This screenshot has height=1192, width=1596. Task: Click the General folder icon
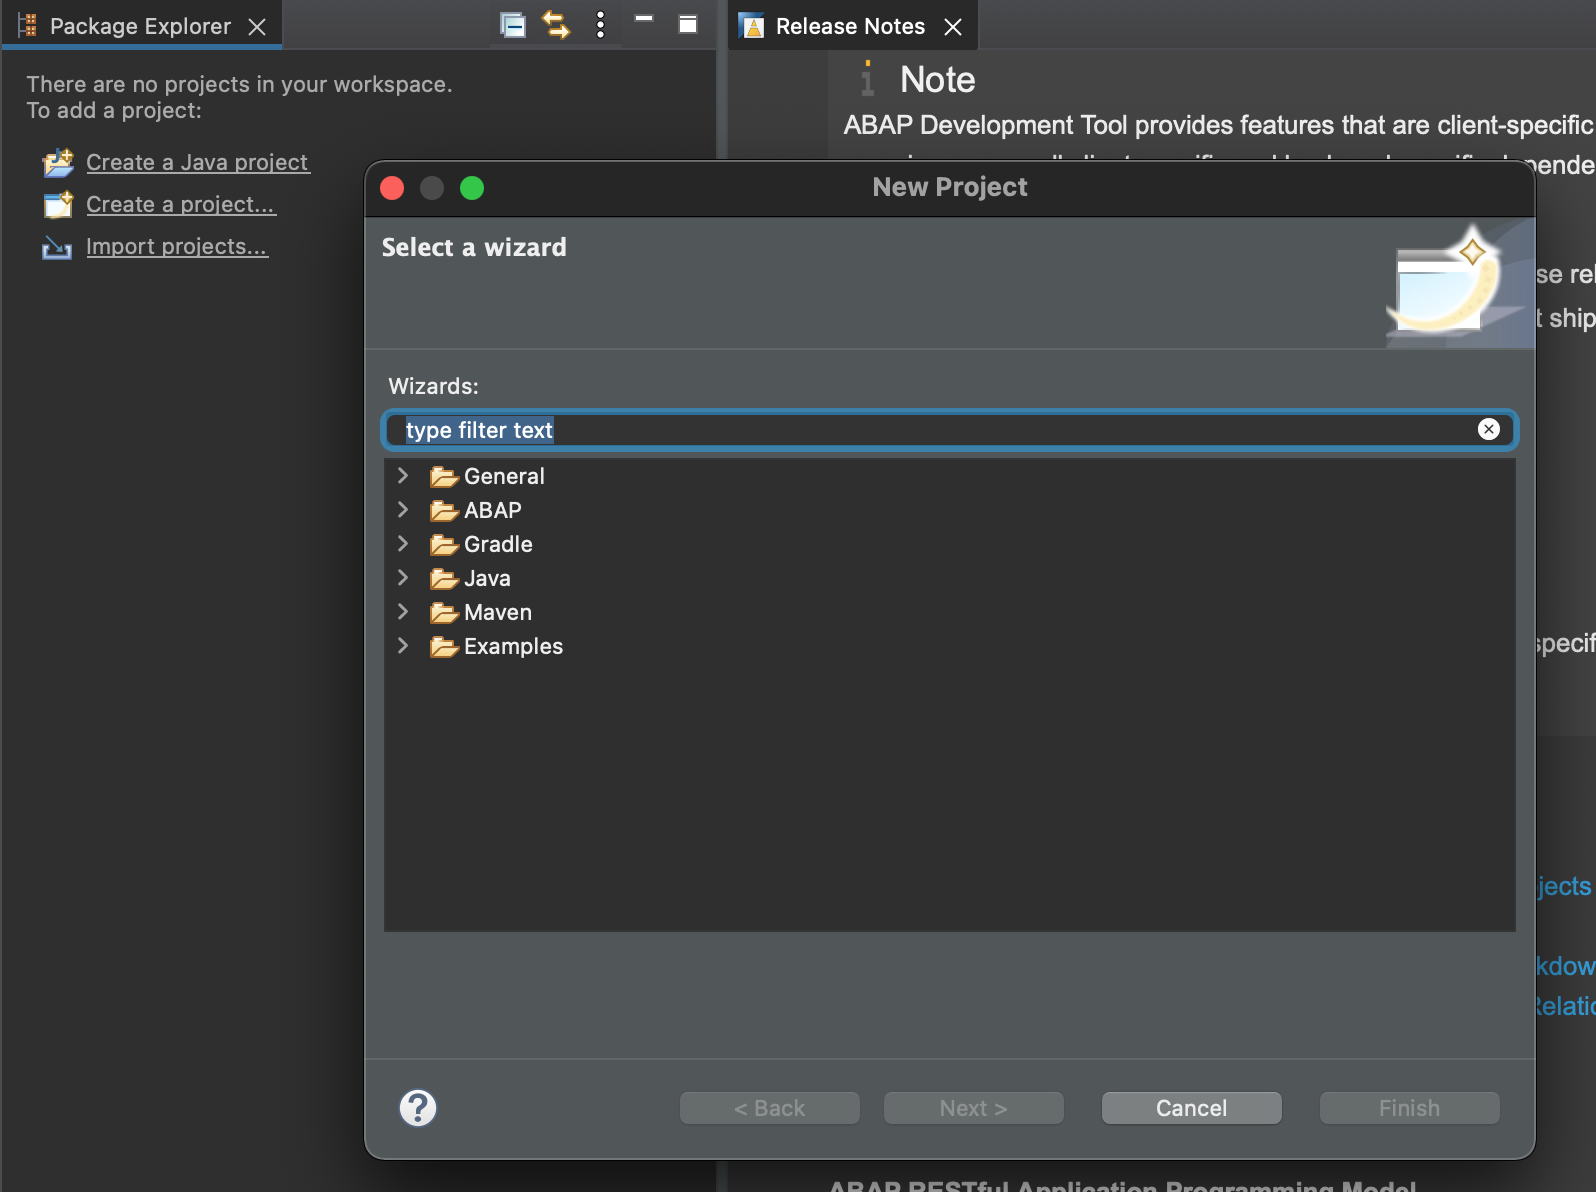point(444,477)
